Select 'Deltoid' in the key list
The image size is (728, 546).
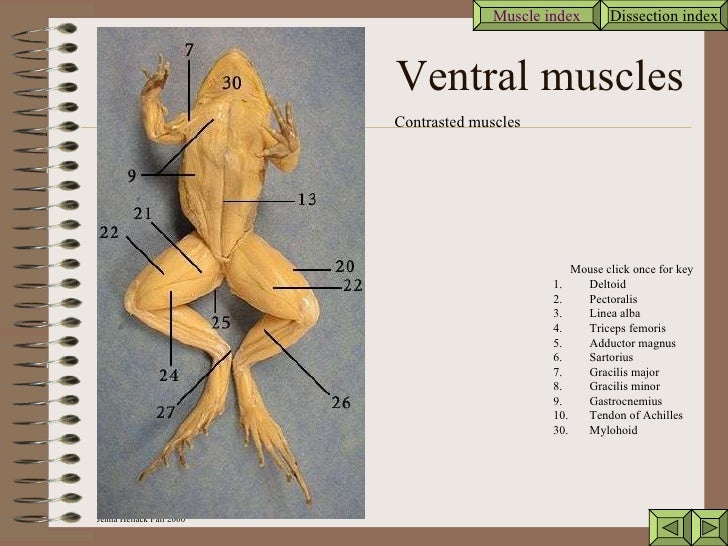[608, 284]
